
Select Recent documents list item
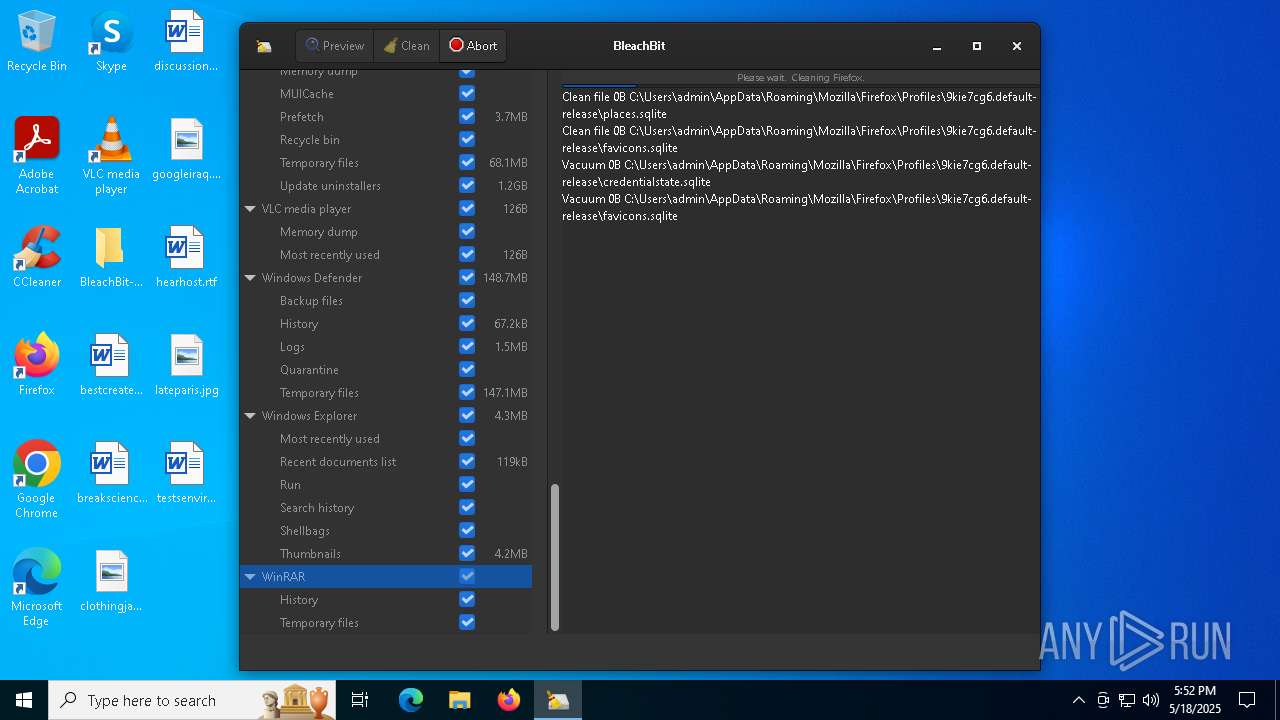(338, 462)
